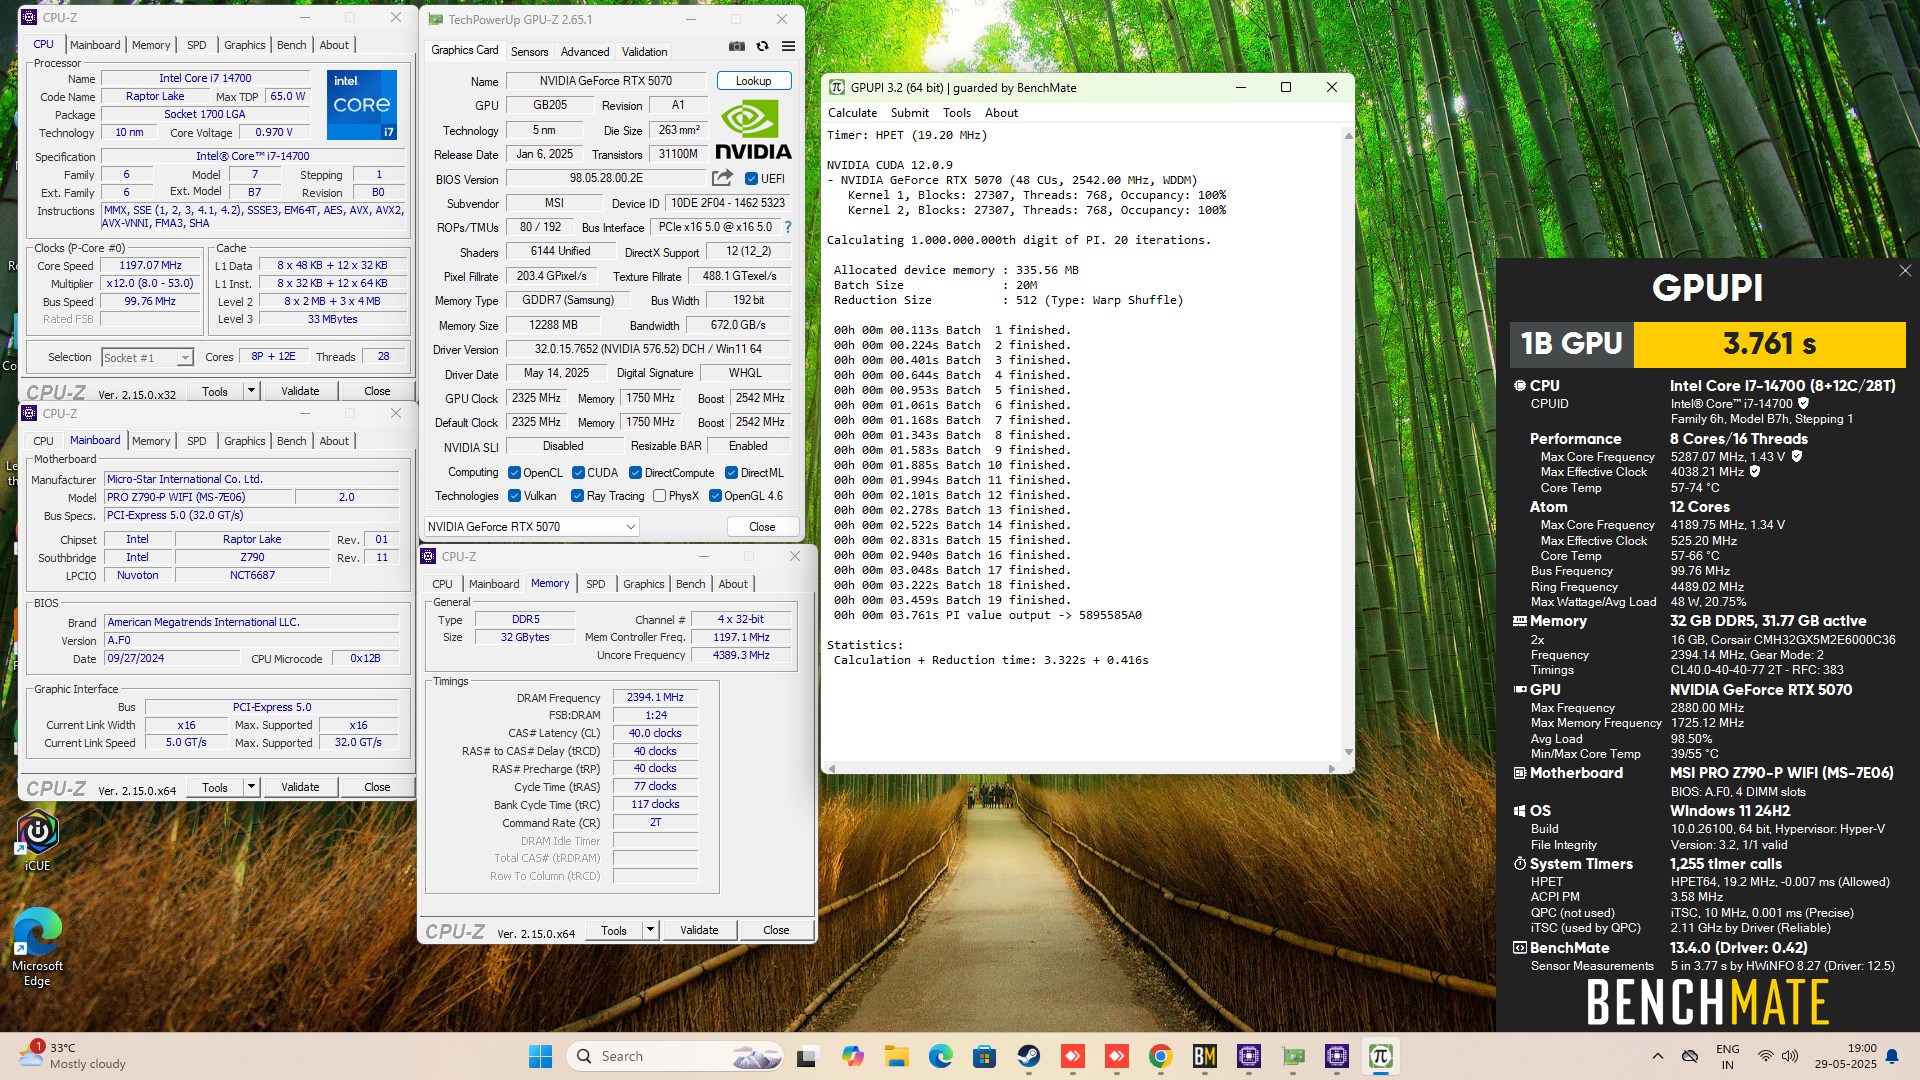Click the BIOS Version field in GPU-Z
Viewport: 1920px width, 1080px height.
tap(606, 179)
